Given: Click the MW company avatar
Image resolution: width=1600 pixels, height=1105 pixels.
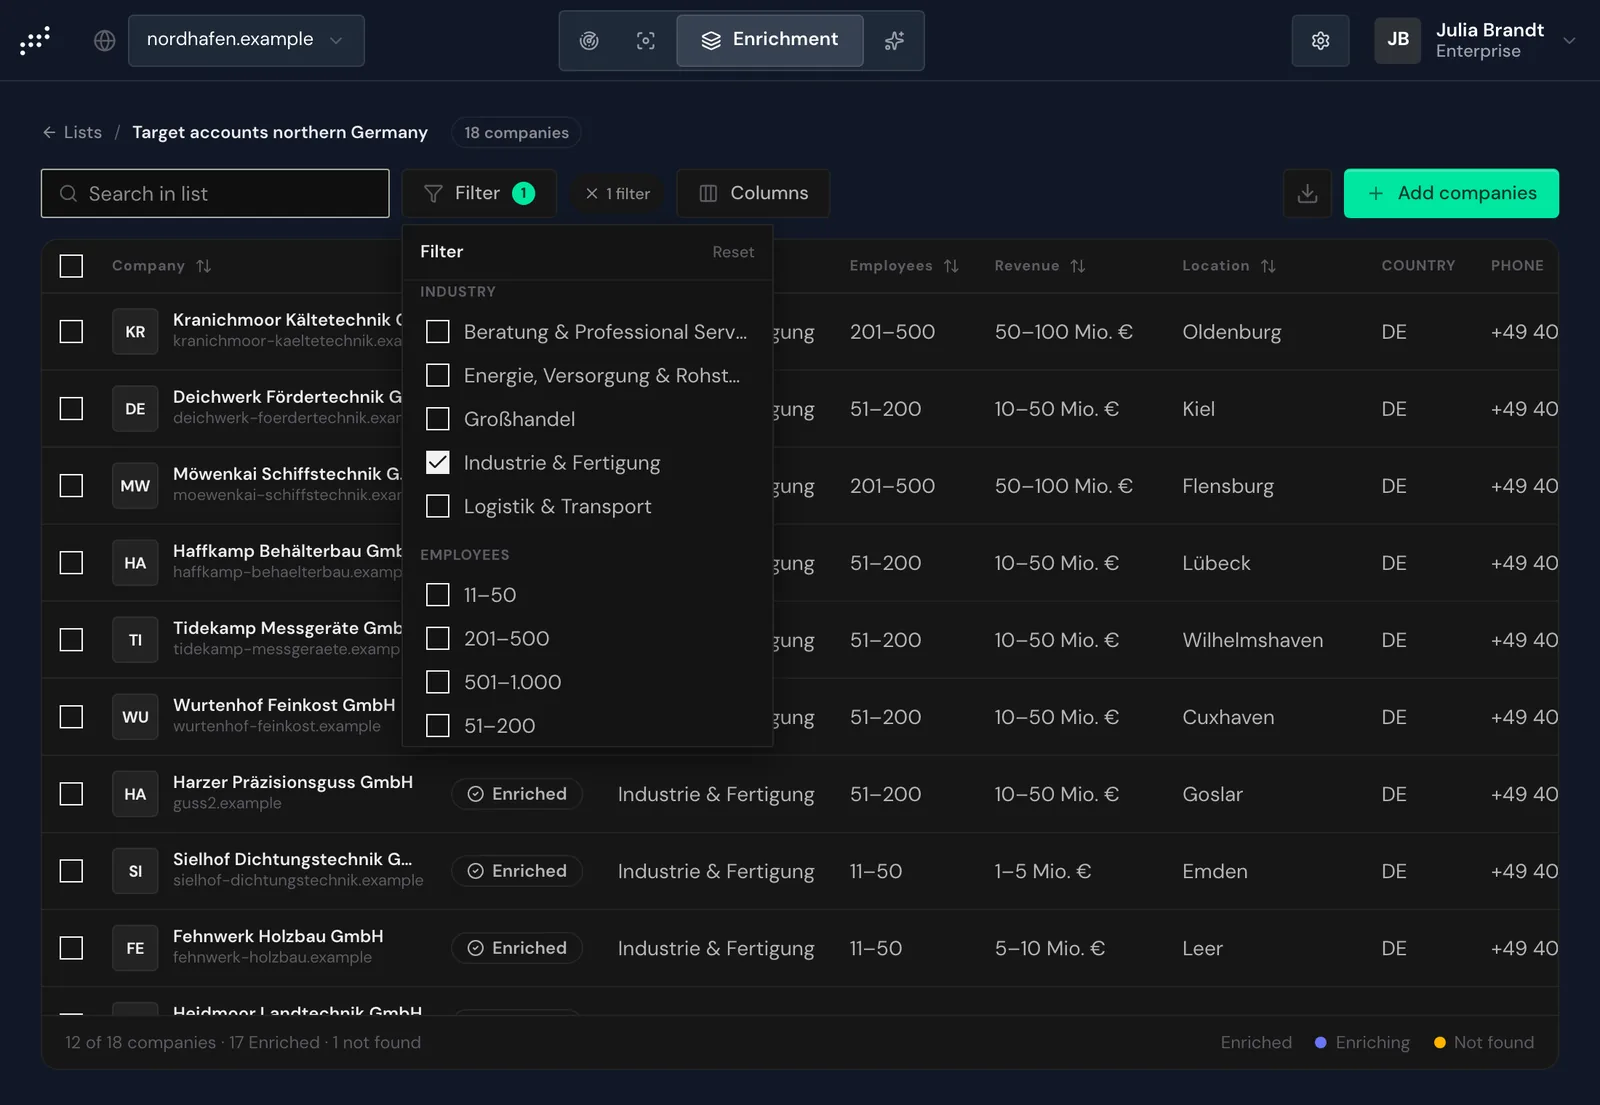Looking at the screenshot, I should coord(135,486).
